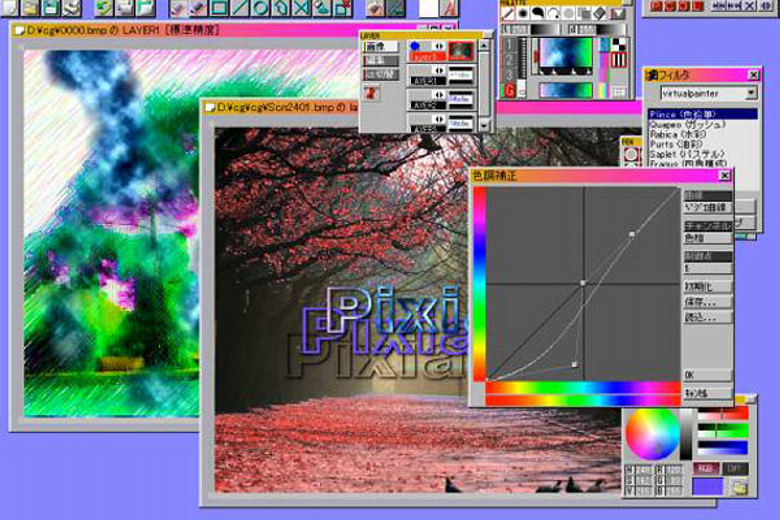780x520 pixels.
Task: Click the Save floppy disk toolbar icon
Action: 51,7
